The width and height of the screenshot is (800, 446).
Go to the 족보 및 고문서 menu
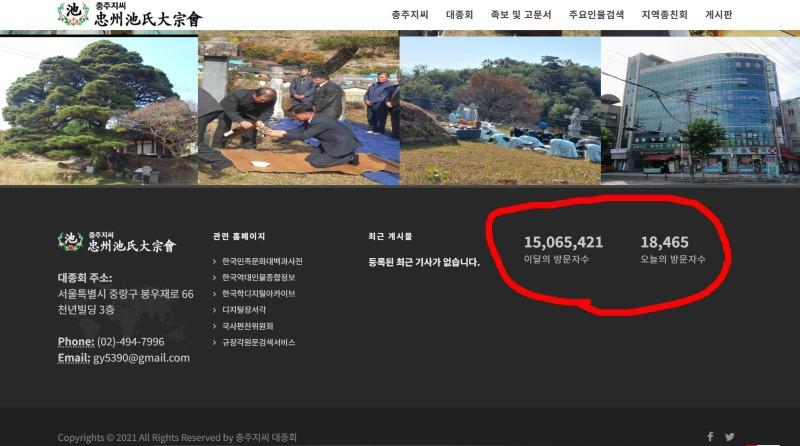(x=521, y=15)
